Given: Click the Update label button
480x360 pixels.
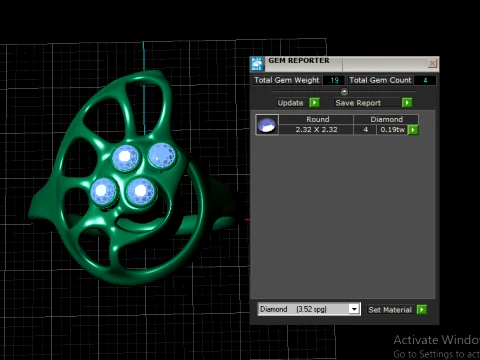Looking at the screenshot, I should point(291,103).
